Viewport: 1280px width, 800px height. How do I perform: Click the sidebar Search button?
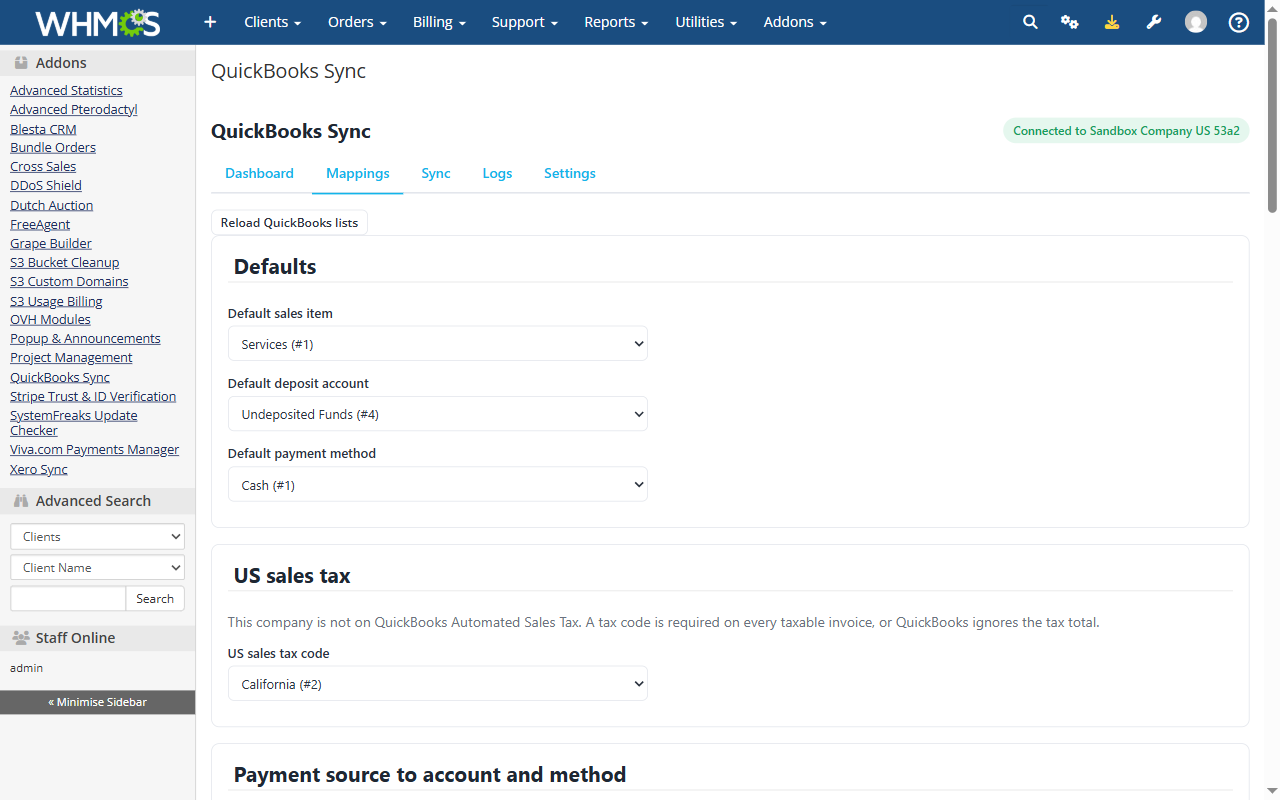pyautogui.click(x=155, y=598)
